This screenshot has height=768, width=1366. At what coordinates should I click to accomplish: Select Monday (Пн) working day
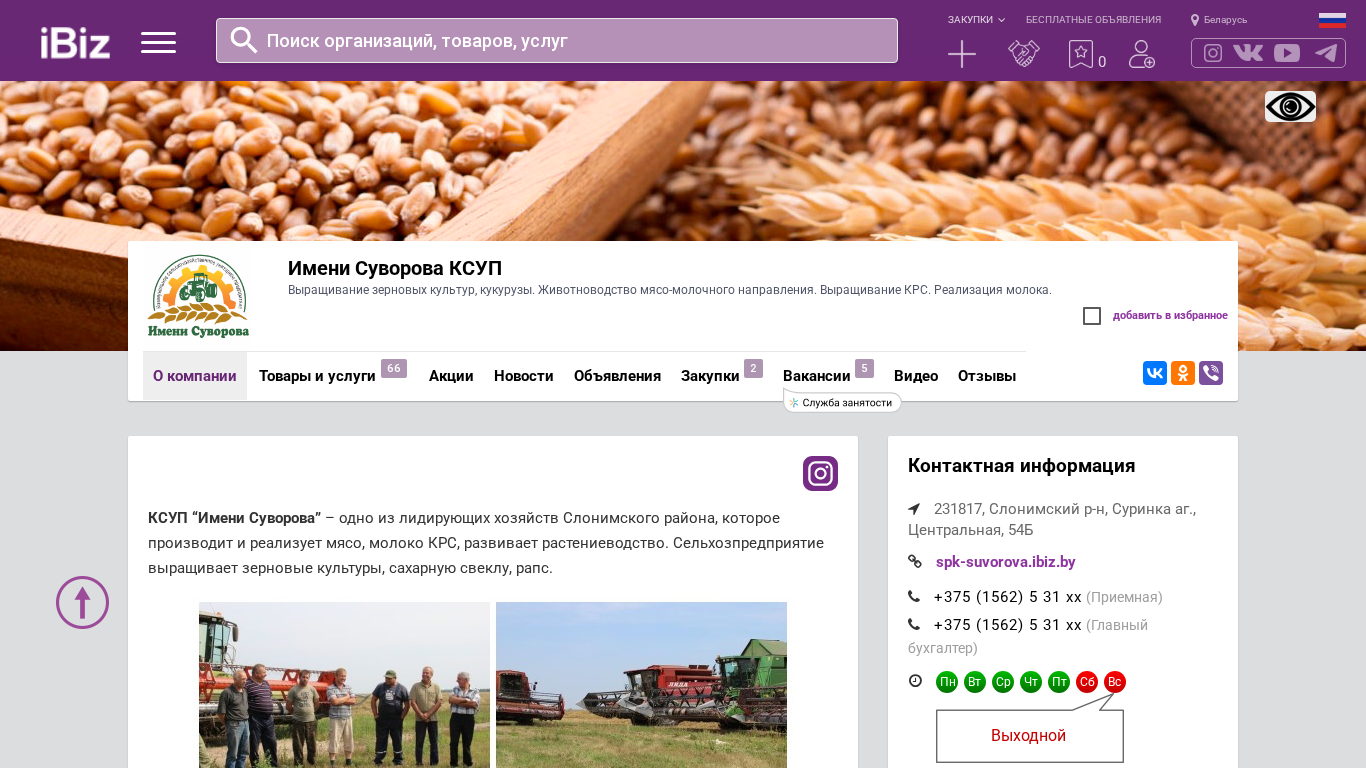coord(947,682)
